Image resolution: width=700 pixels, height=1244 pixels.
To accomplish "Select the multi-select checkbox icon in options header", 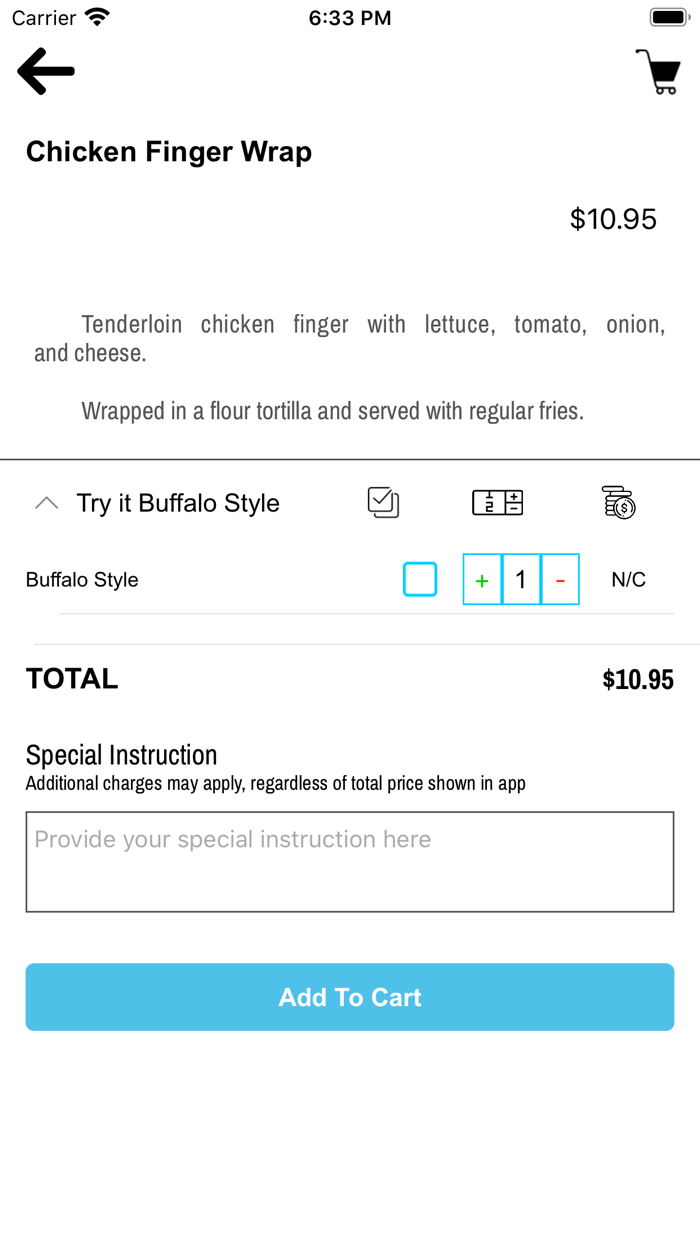I will click(383, 502).
